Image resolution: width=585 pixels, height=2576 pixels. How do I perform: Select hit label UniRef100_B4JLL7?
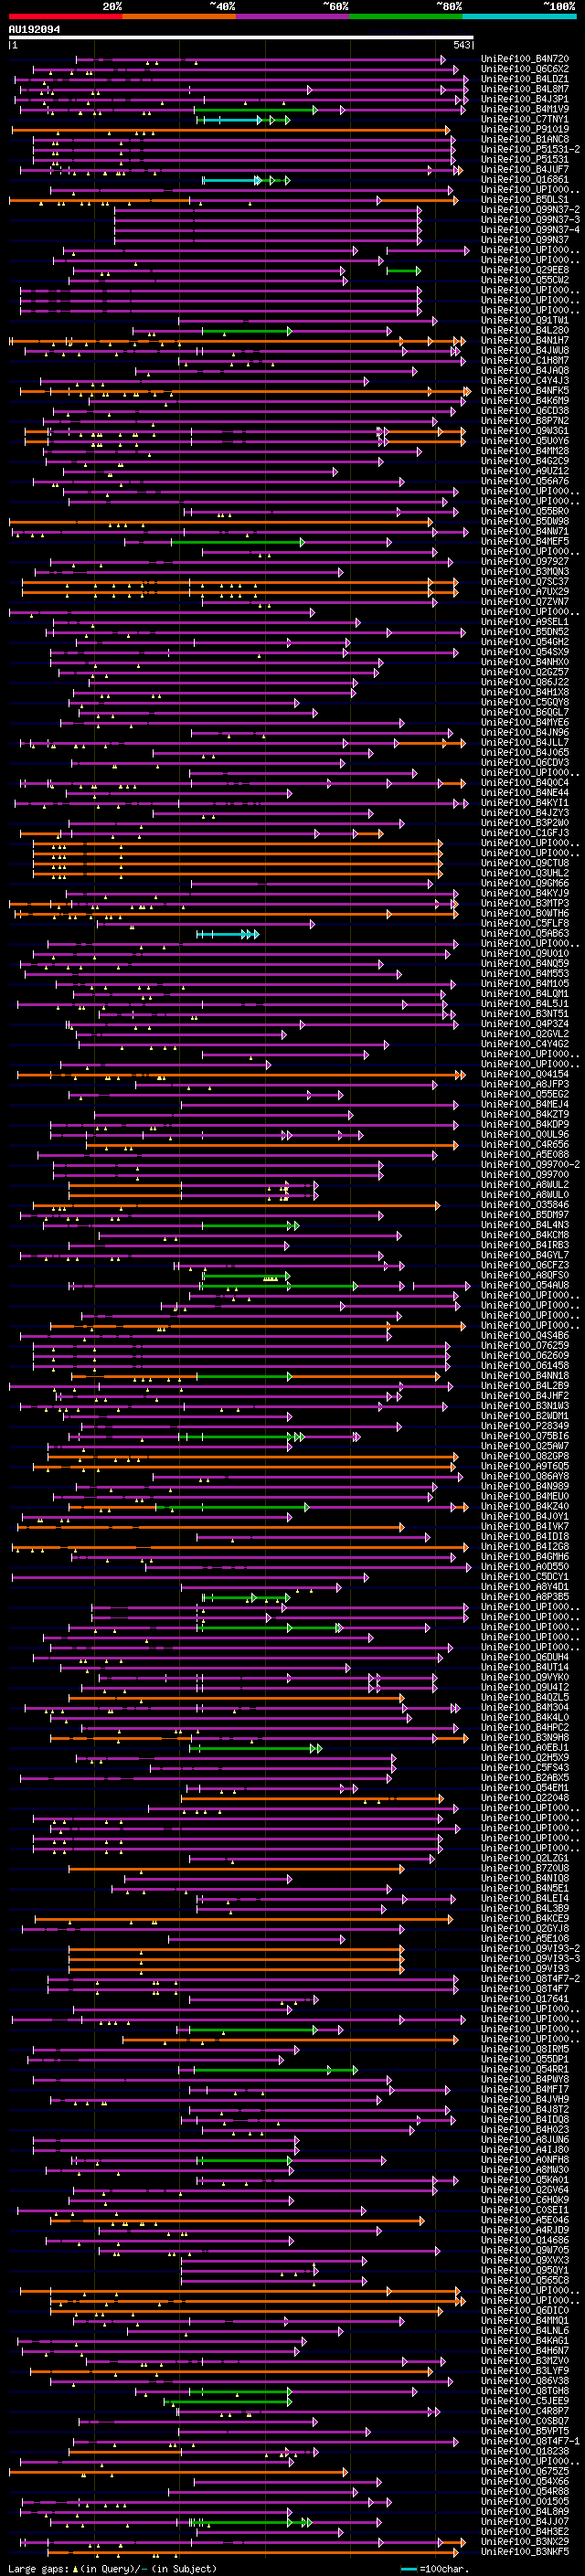tap(525, 743)
